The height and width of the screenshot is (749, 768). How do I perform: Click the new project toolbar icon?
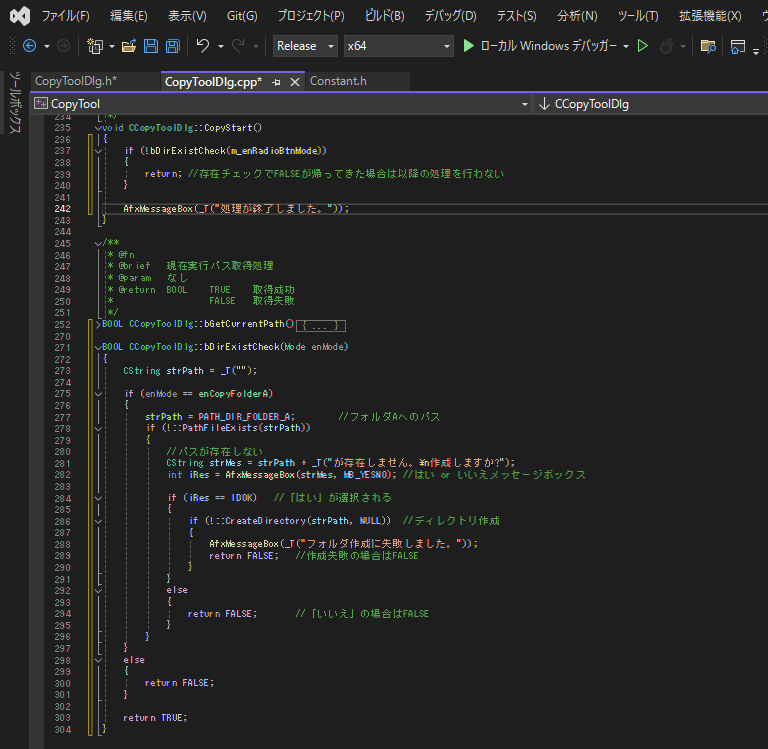click(95, 46)
